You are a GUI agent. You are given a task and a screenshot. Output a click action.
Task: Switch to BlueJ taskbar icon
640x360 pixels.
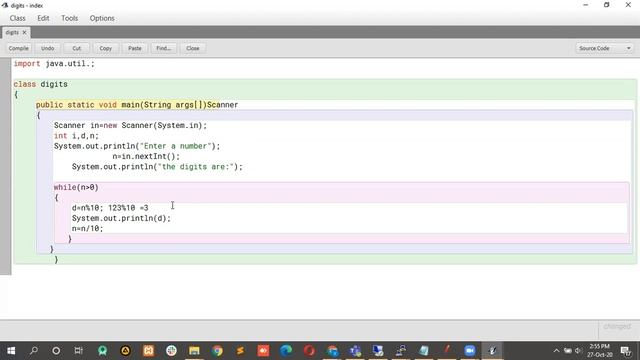(493, 351)
